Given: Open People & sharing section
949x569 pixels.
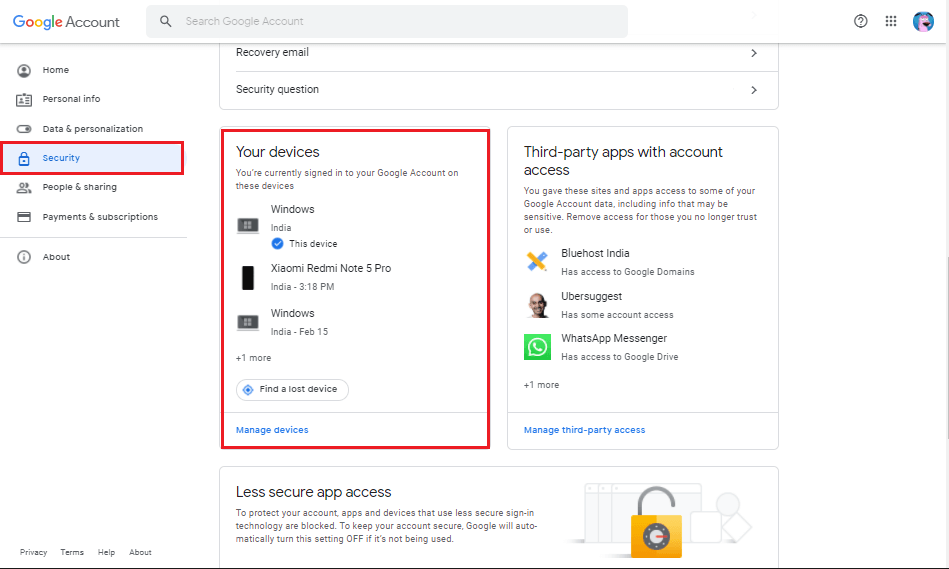Looking at the screenshot, I should (x=79, y=187).
